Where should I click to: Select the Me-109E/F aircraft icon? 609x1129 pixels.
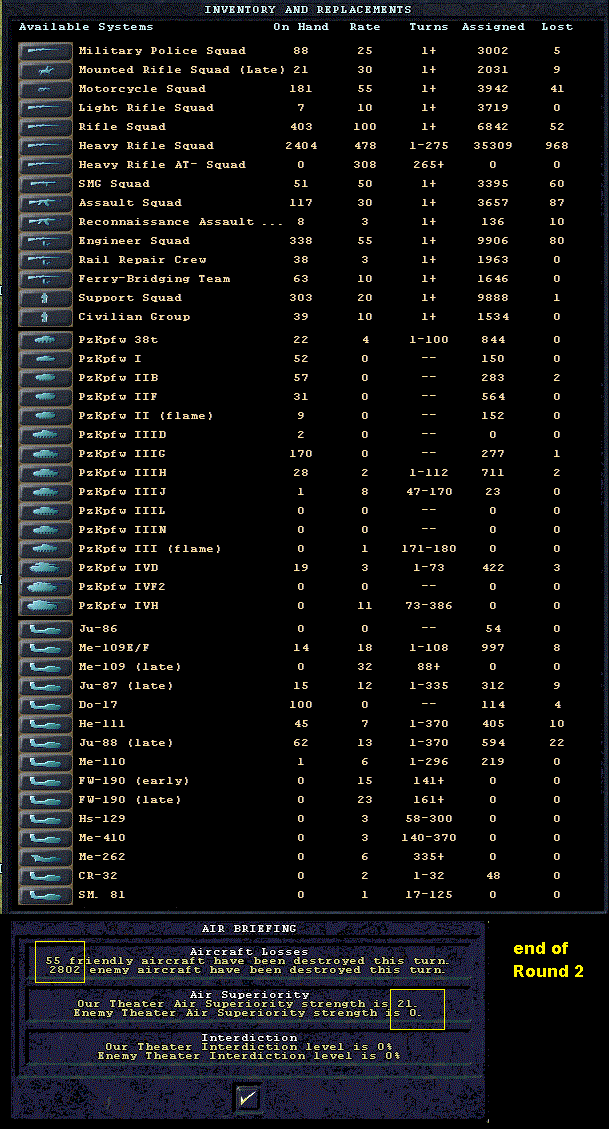tap(45, 648)
